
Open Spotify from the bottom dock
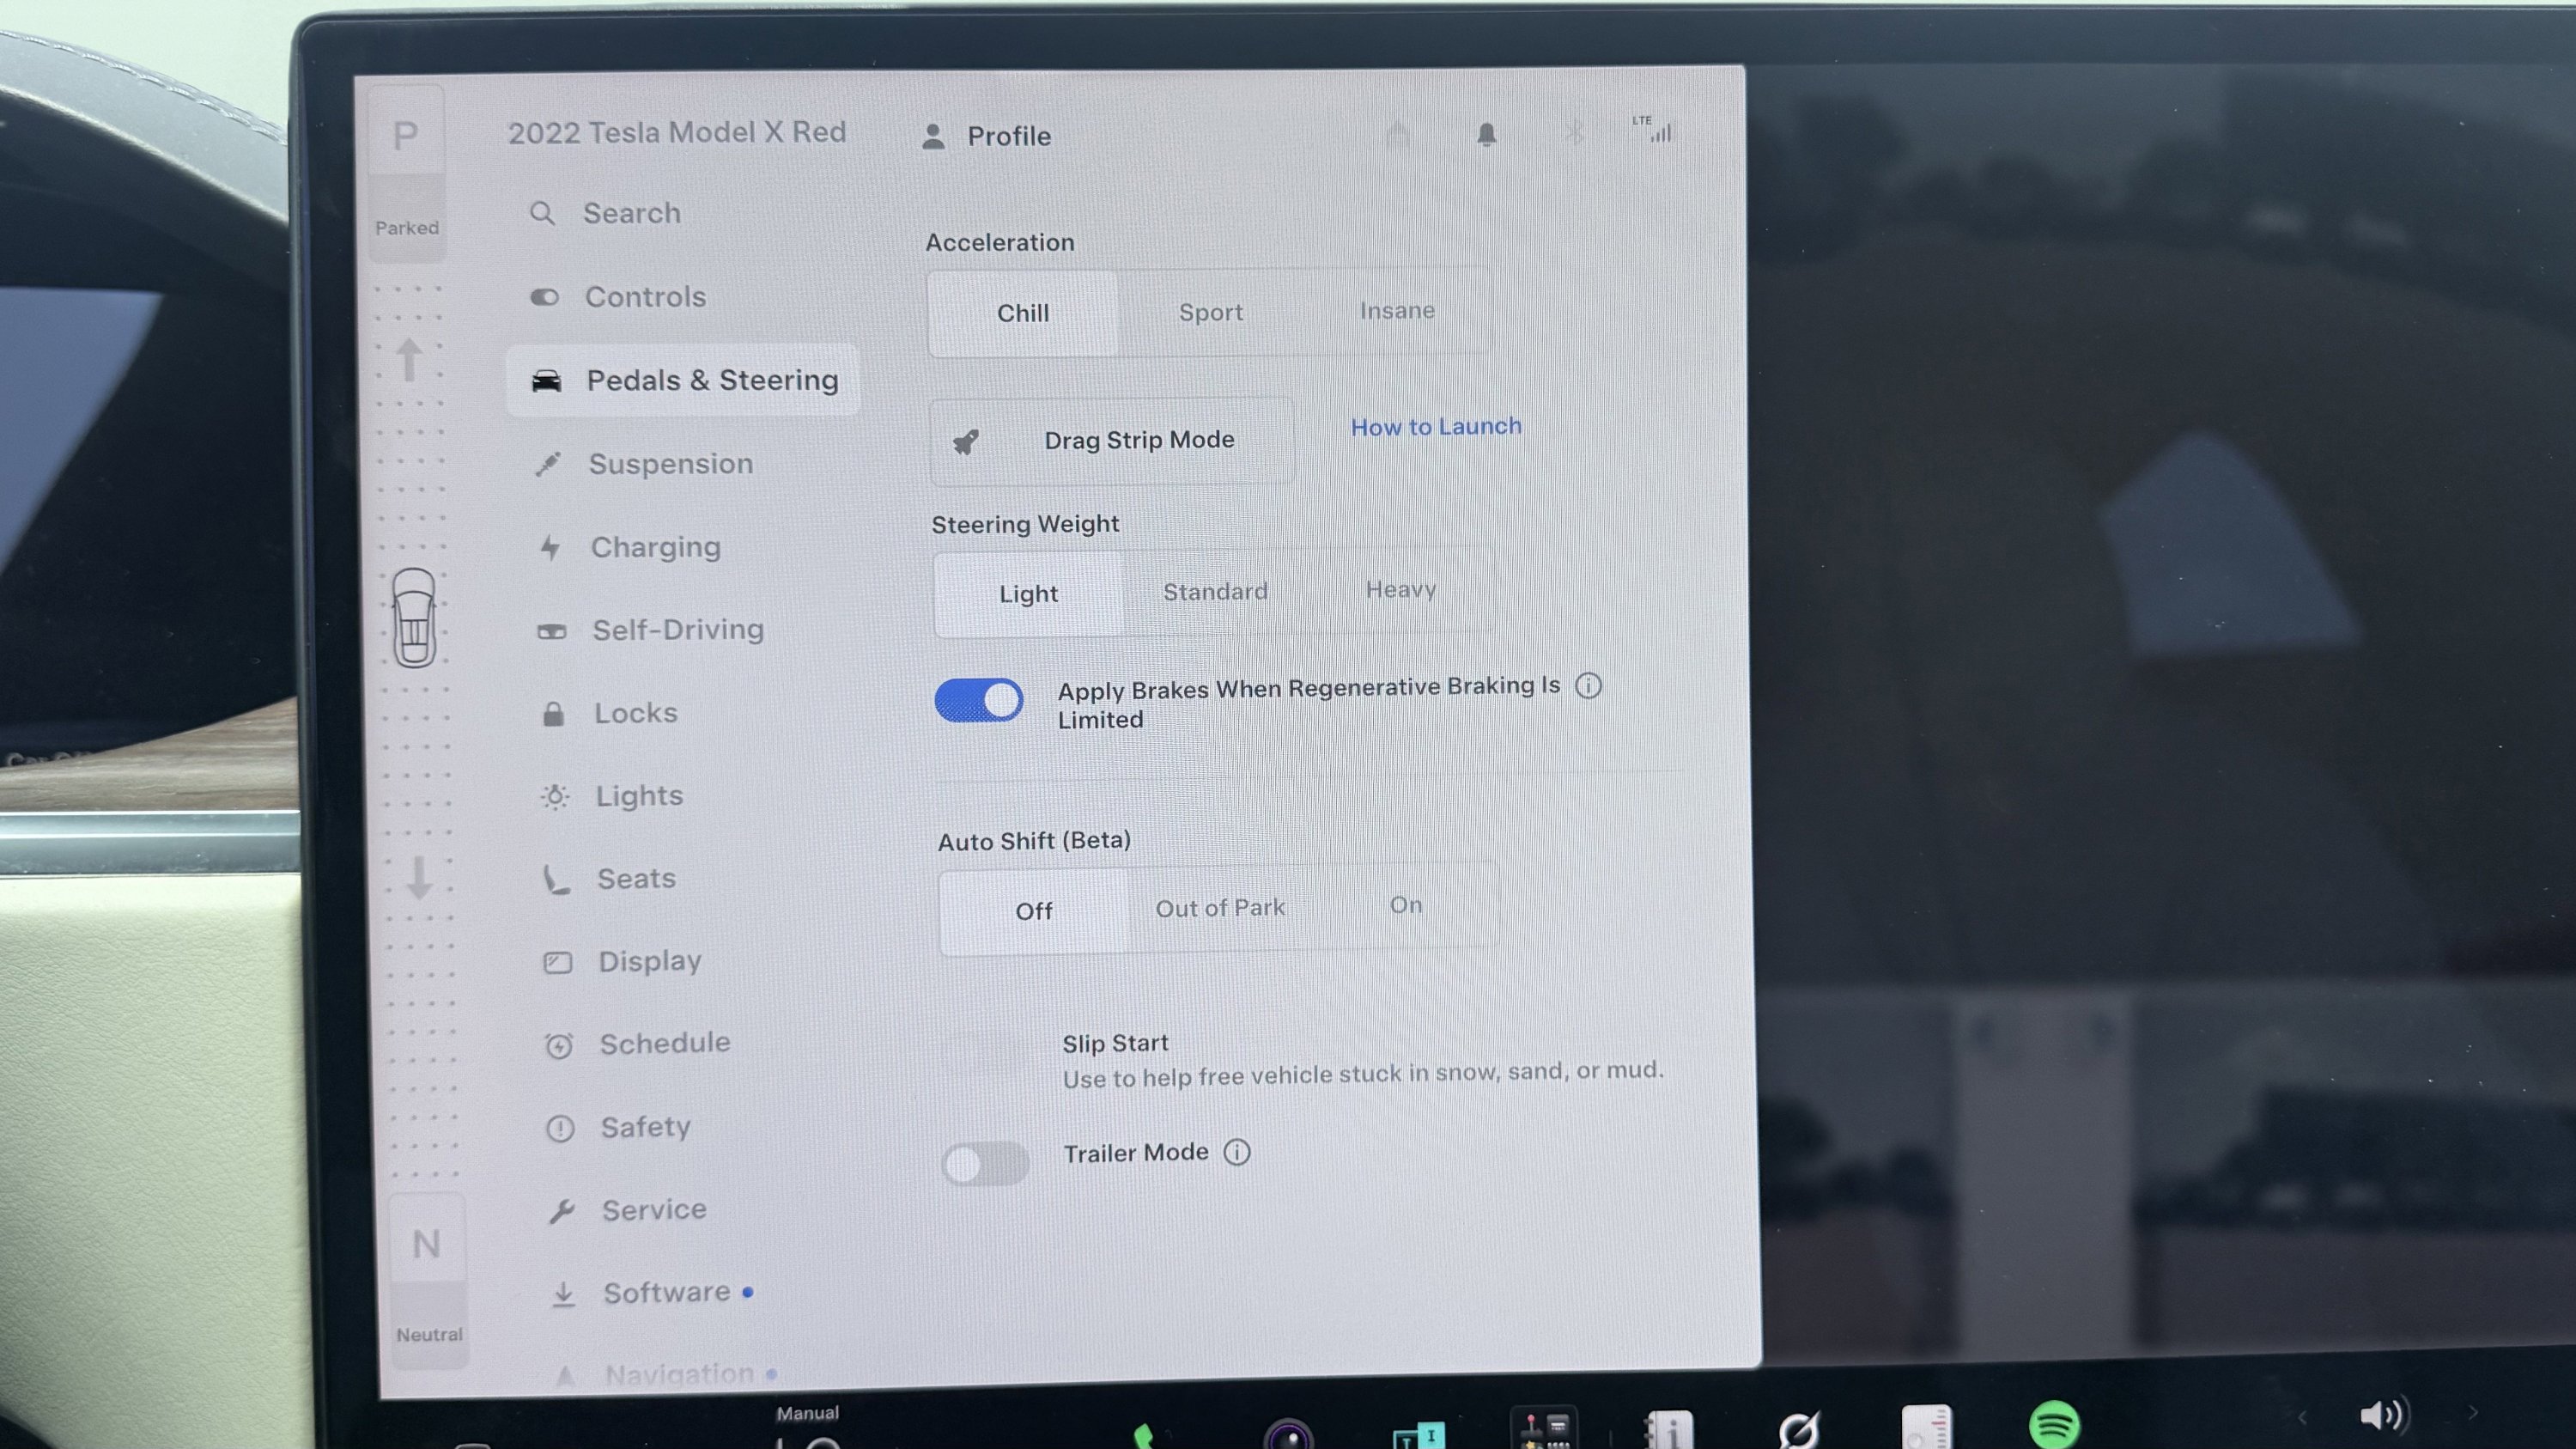[2054, 1425]
